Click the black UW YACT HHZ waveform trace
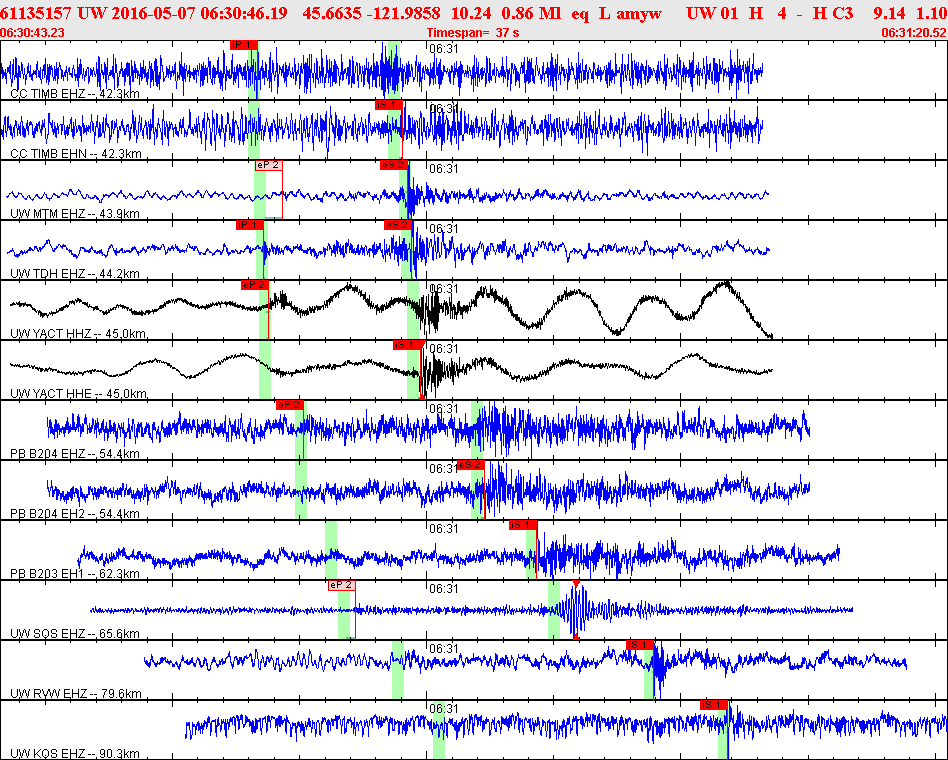Image resolution: width=948 pixels, height=760 pixels. (391, 308)
